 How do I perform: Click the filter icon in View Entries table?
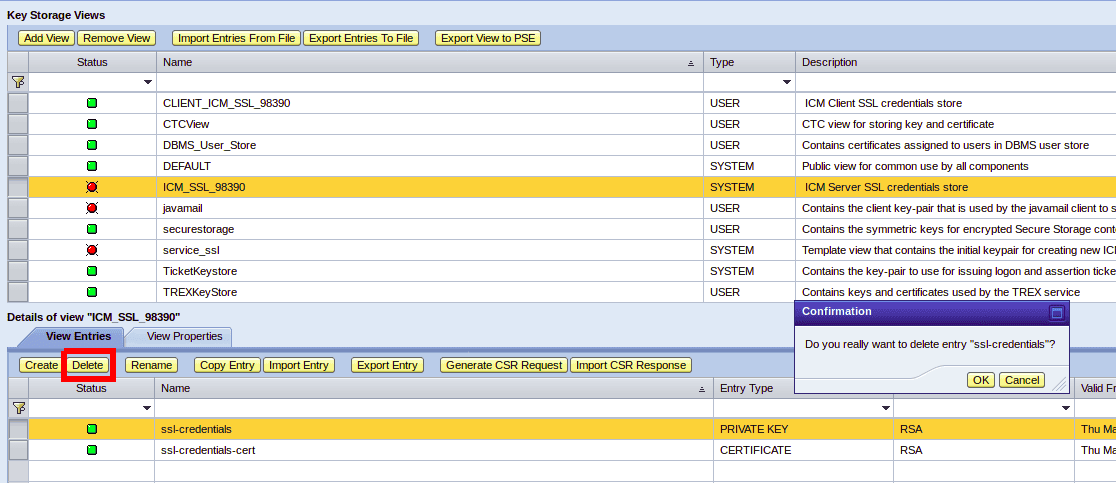18,408
